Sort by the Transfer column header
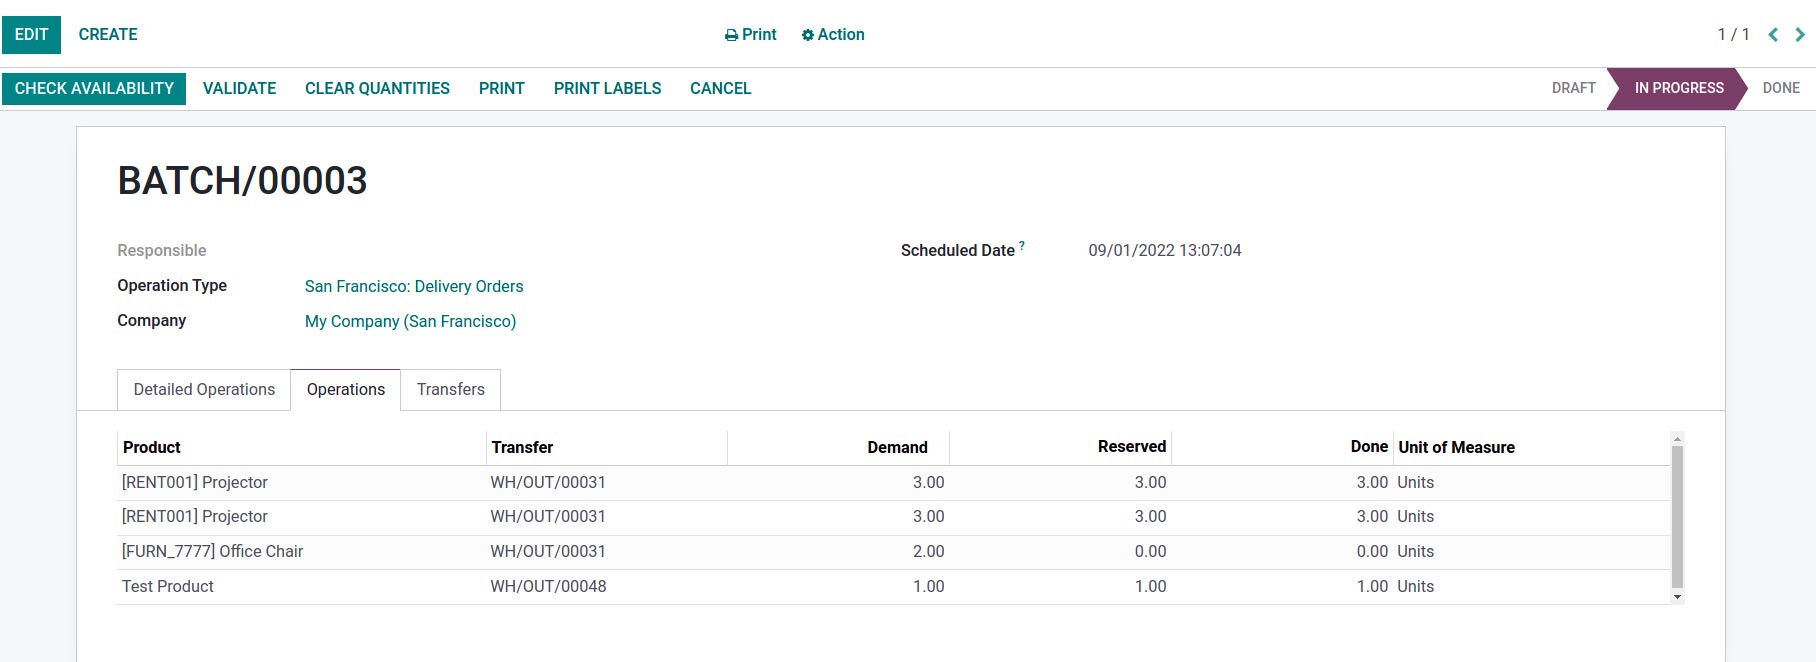This screenshot has height=662, width=1816. point(607,448)
